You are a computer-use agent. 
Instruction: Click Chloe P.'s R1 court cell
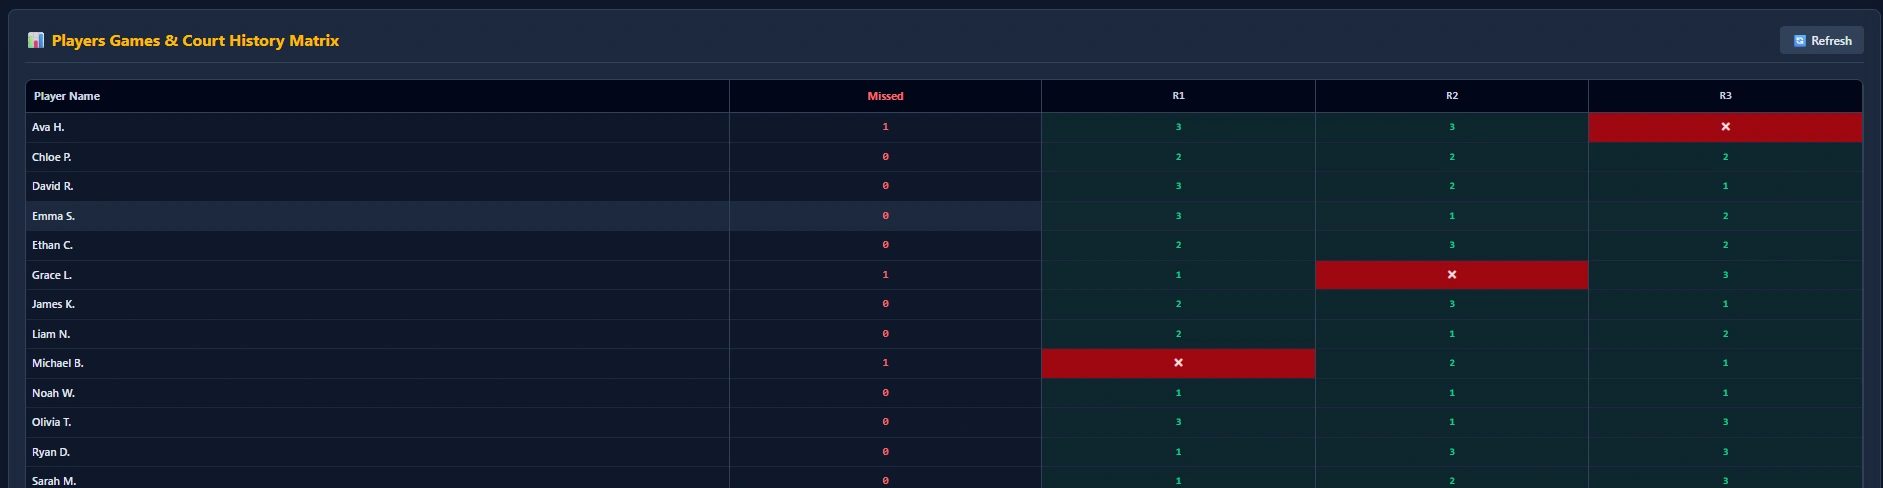(x=1178, y=157)
